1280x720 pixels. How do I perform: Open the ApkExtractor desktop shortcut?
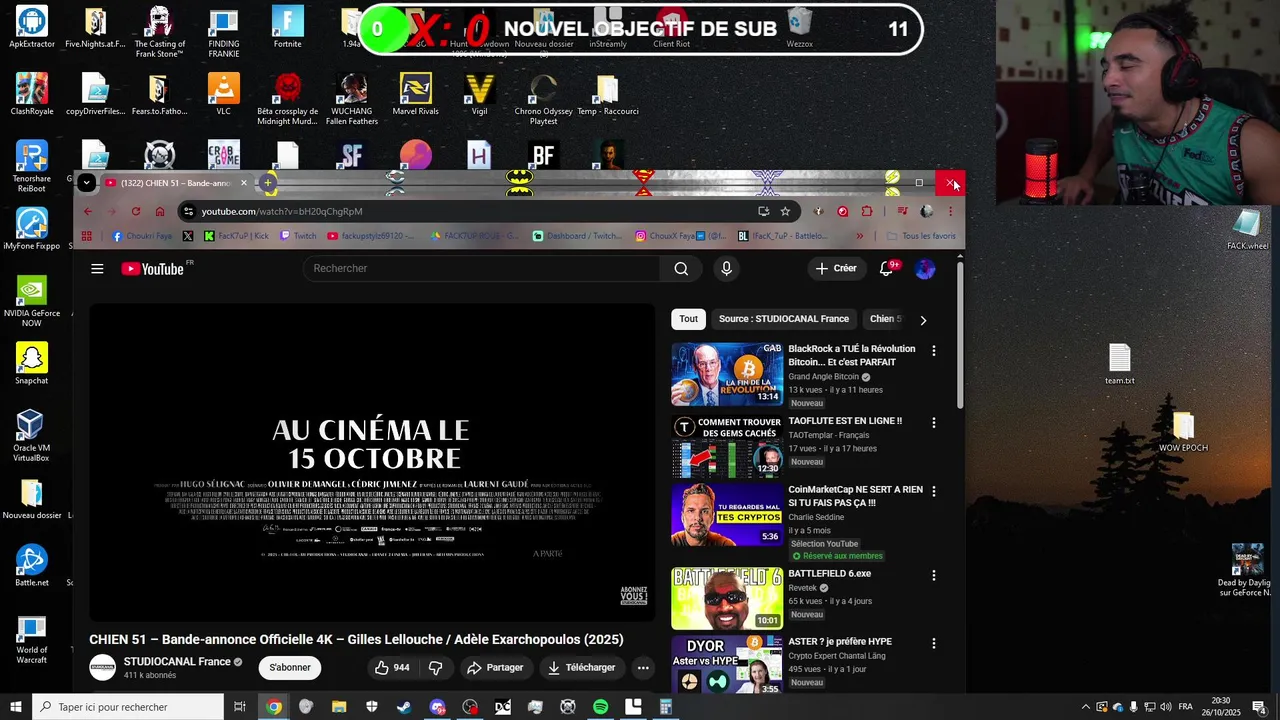pyautogui.click(x=32, y=28)
